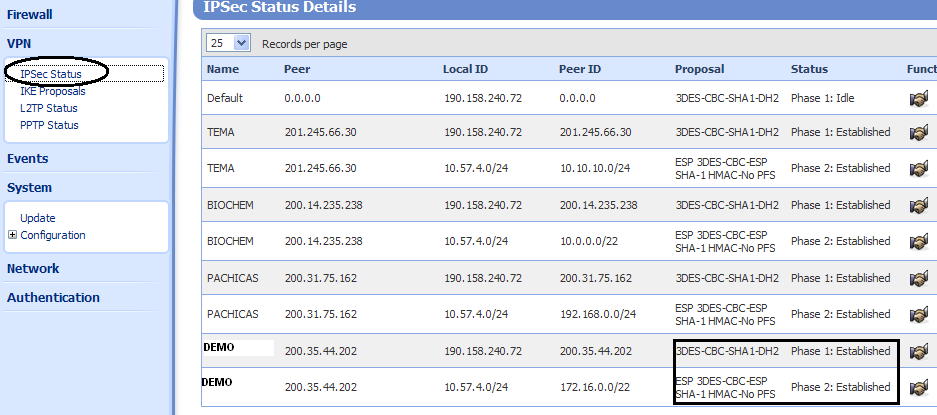This screenshot has height=415, width=937.
Task: Click handshake icon for PACHICAS Phase 1 row
Action: (918, 278)
